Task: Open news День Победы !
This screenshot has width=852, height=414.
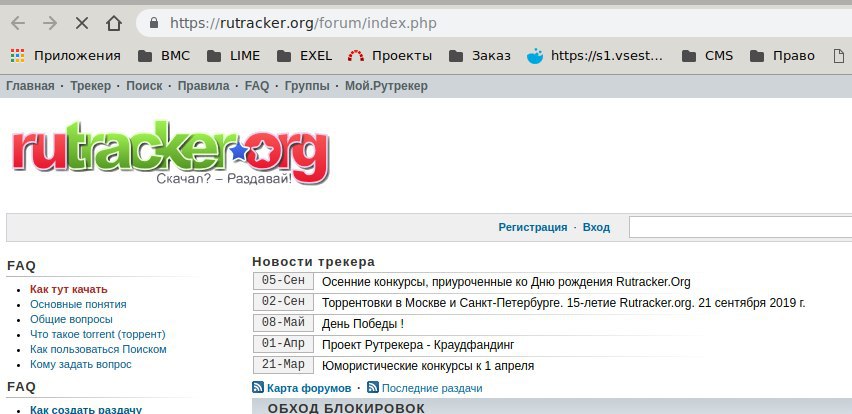Action: click(x=362, y=324)
